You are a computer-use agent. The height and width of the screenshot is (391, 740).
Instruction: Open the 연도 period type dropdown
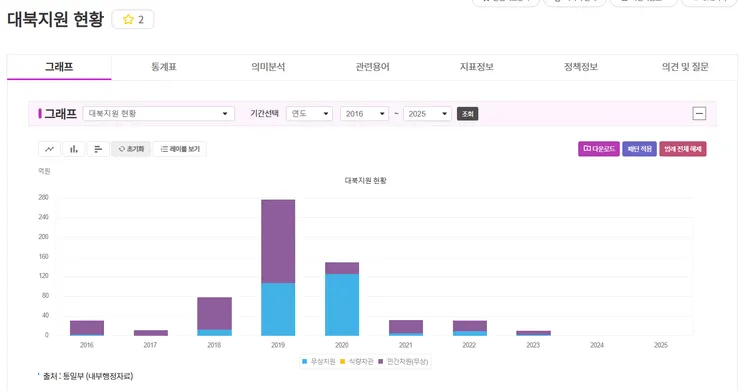point(310,113)
